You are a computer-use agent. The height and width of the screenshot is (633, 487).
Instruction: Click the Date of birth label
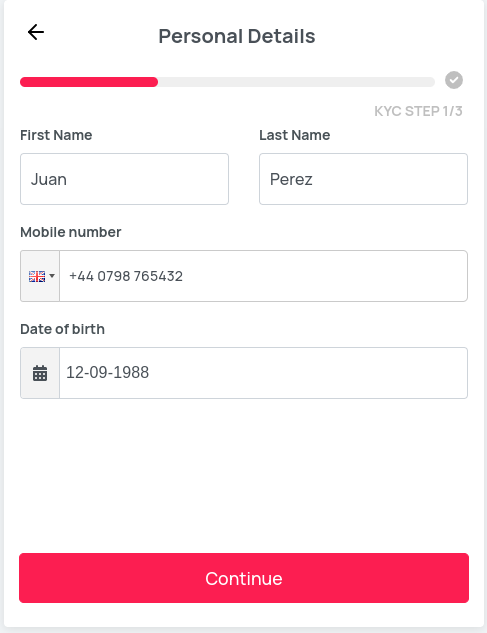click(x=63, y=329)
